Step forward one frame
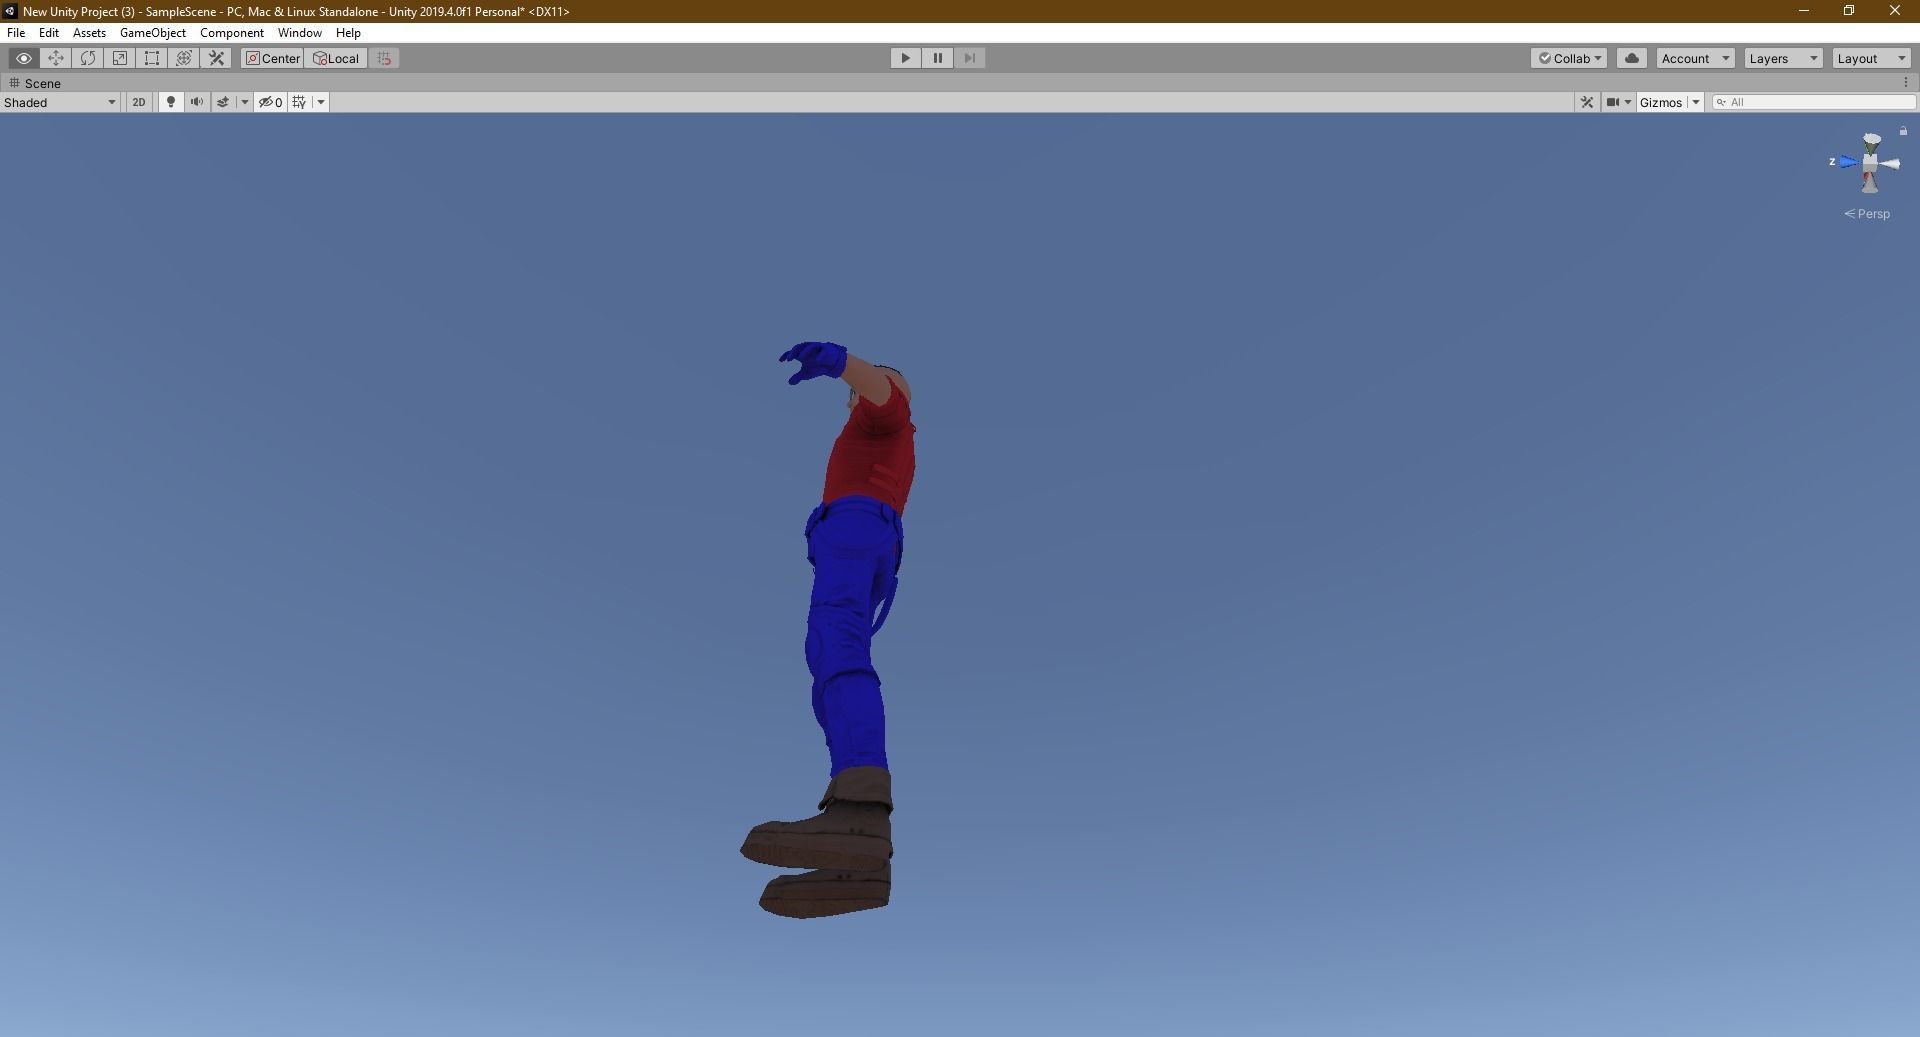 coord(970,58)
